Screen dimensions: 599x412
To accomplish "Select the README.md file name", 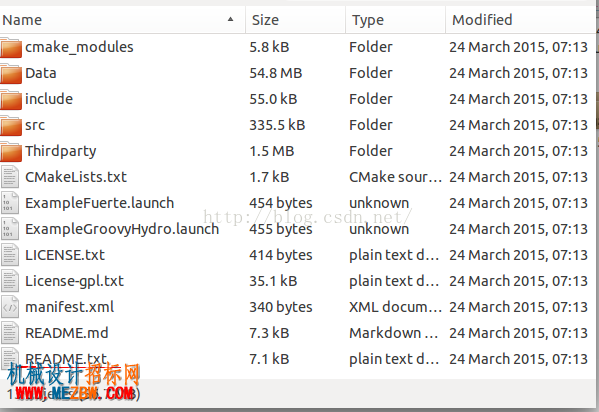I will [67, 333].
